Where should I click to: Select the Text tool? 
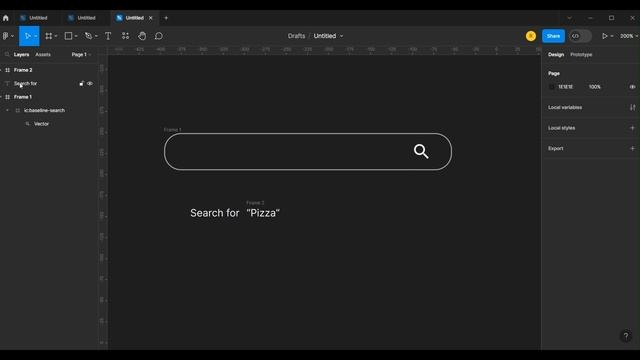coord(108,36)
